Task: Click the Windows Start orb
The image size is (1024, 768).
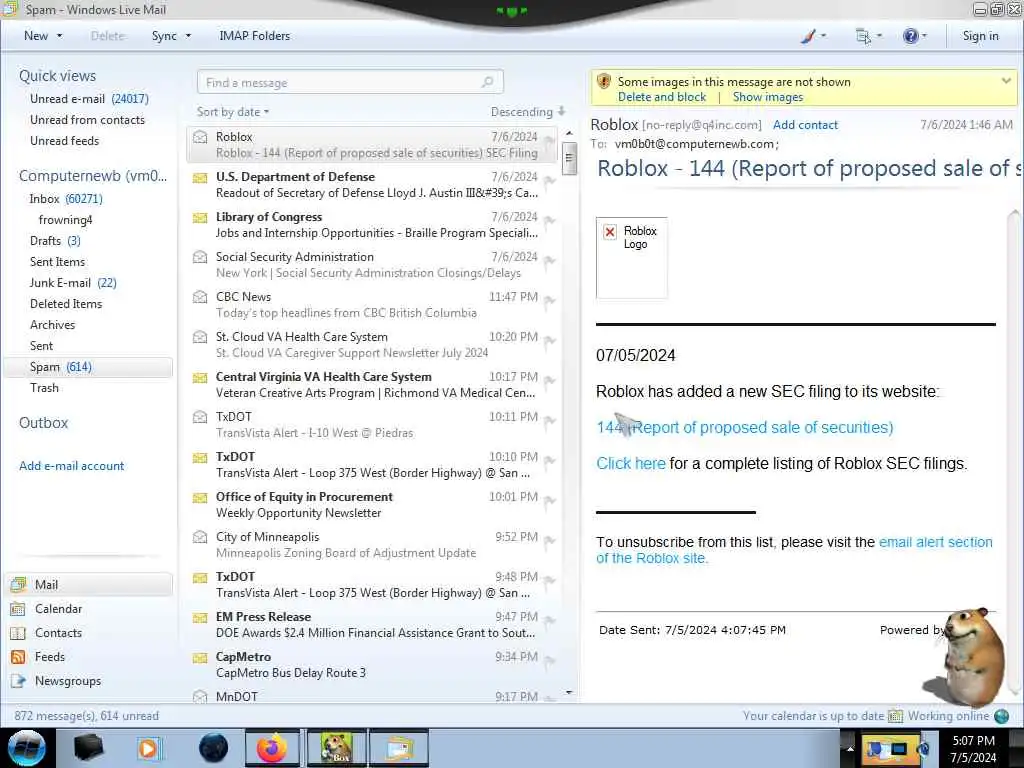Action: click(27, 748)
